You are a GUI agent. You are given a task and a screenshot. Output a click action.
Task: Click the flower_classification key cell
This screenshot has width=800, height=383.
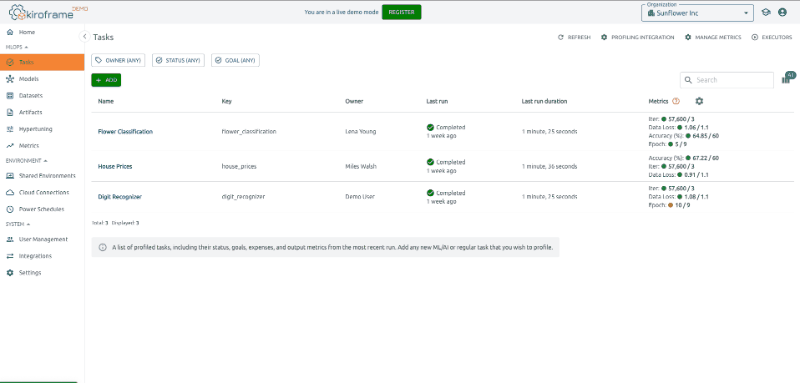[248, 132]
